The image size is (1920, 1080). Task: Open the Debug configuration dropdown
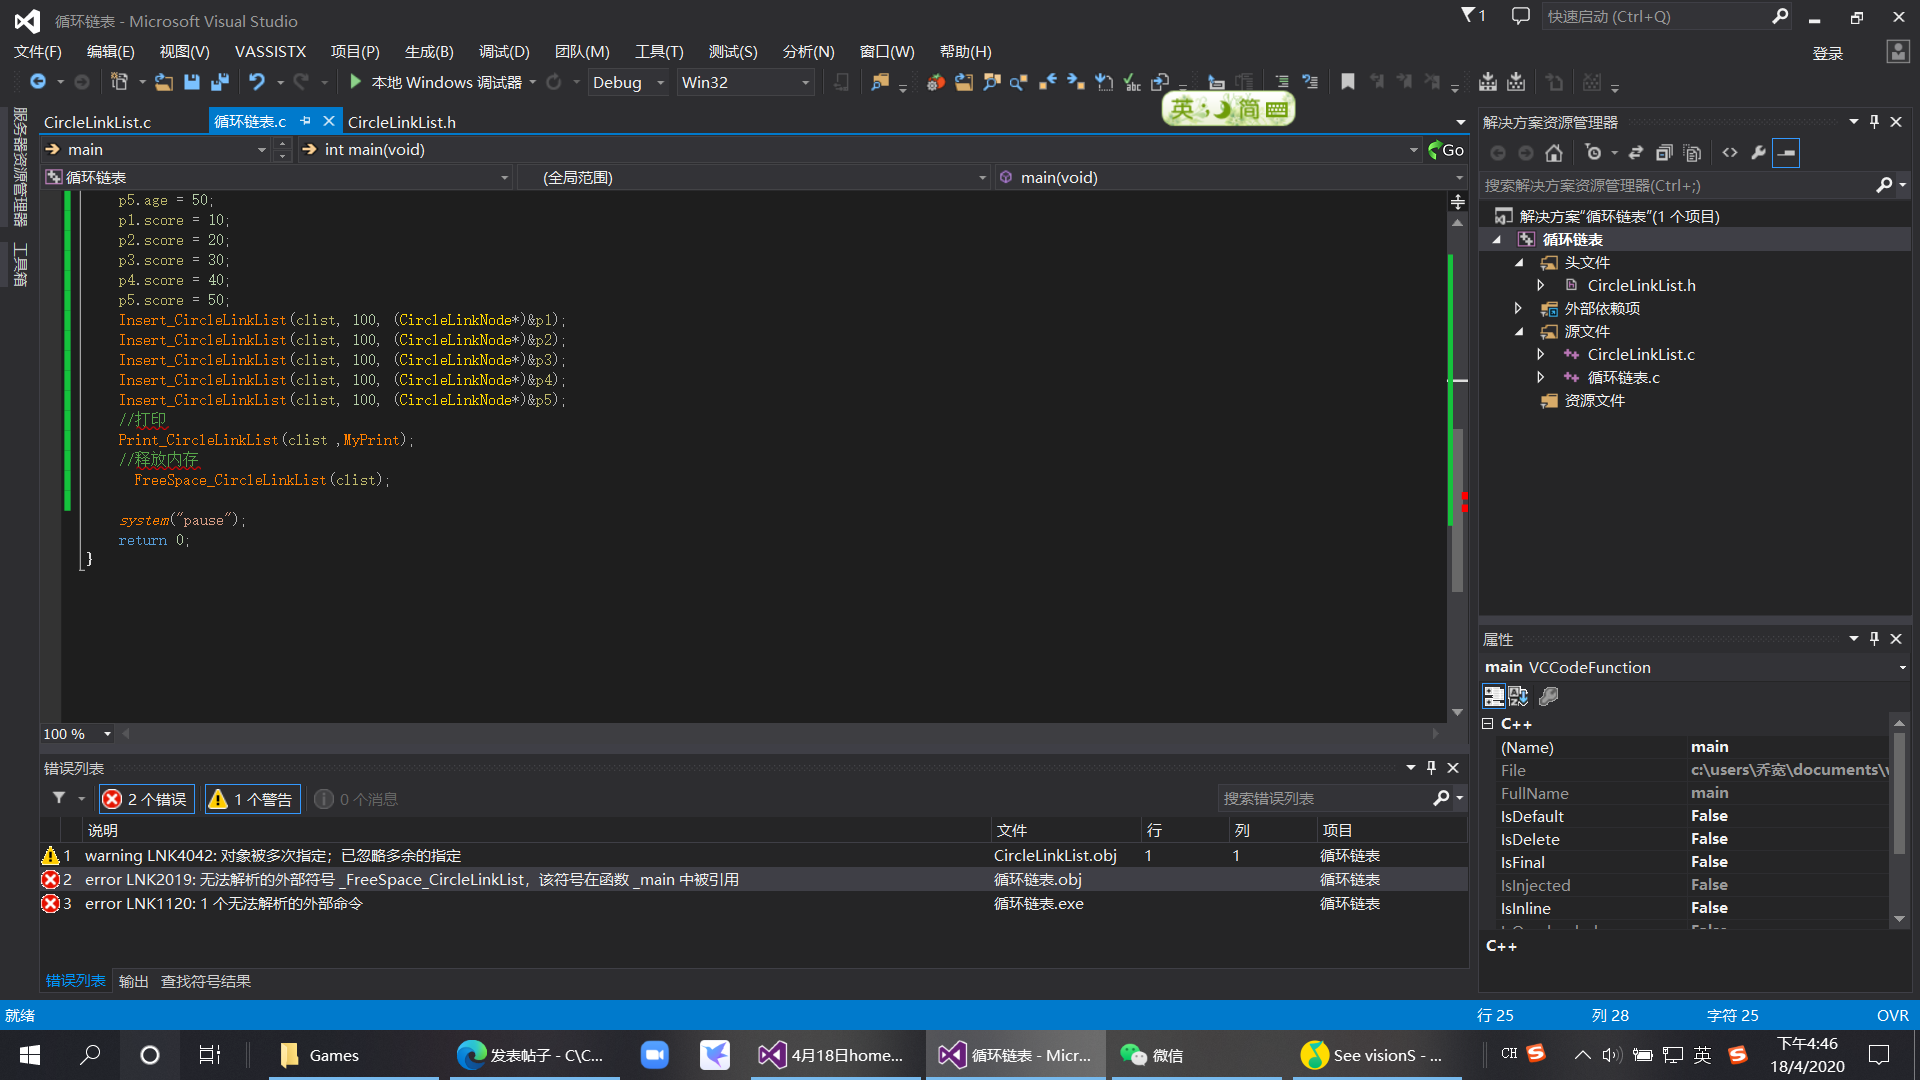[629, 82]
